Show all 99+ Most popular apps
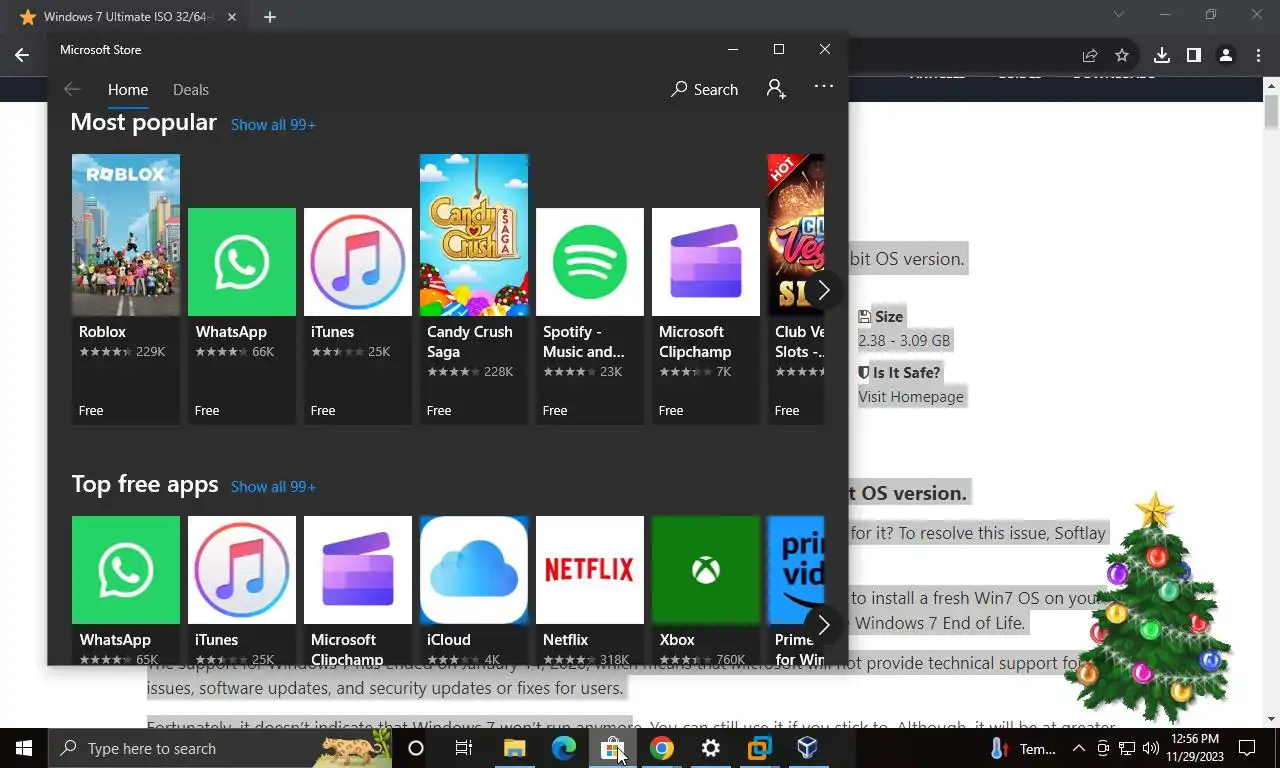 [273, 125]
